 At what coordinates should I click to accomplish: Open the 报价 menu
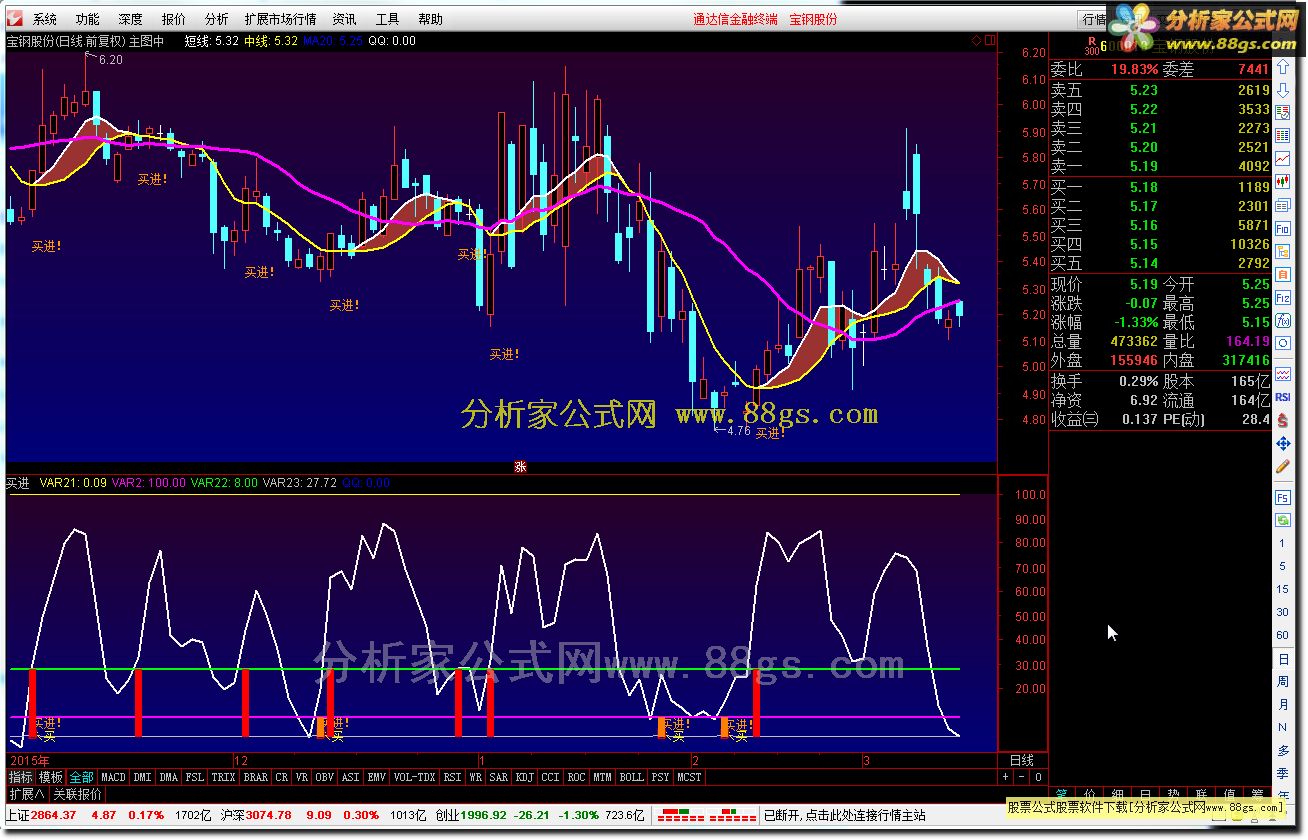point(173,19)
